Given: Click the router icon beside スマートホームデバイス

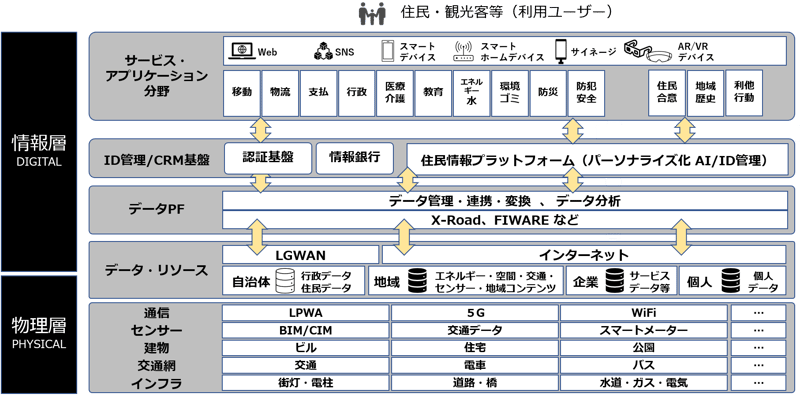Looking at the screenshot, I should (x=463, y=52).
